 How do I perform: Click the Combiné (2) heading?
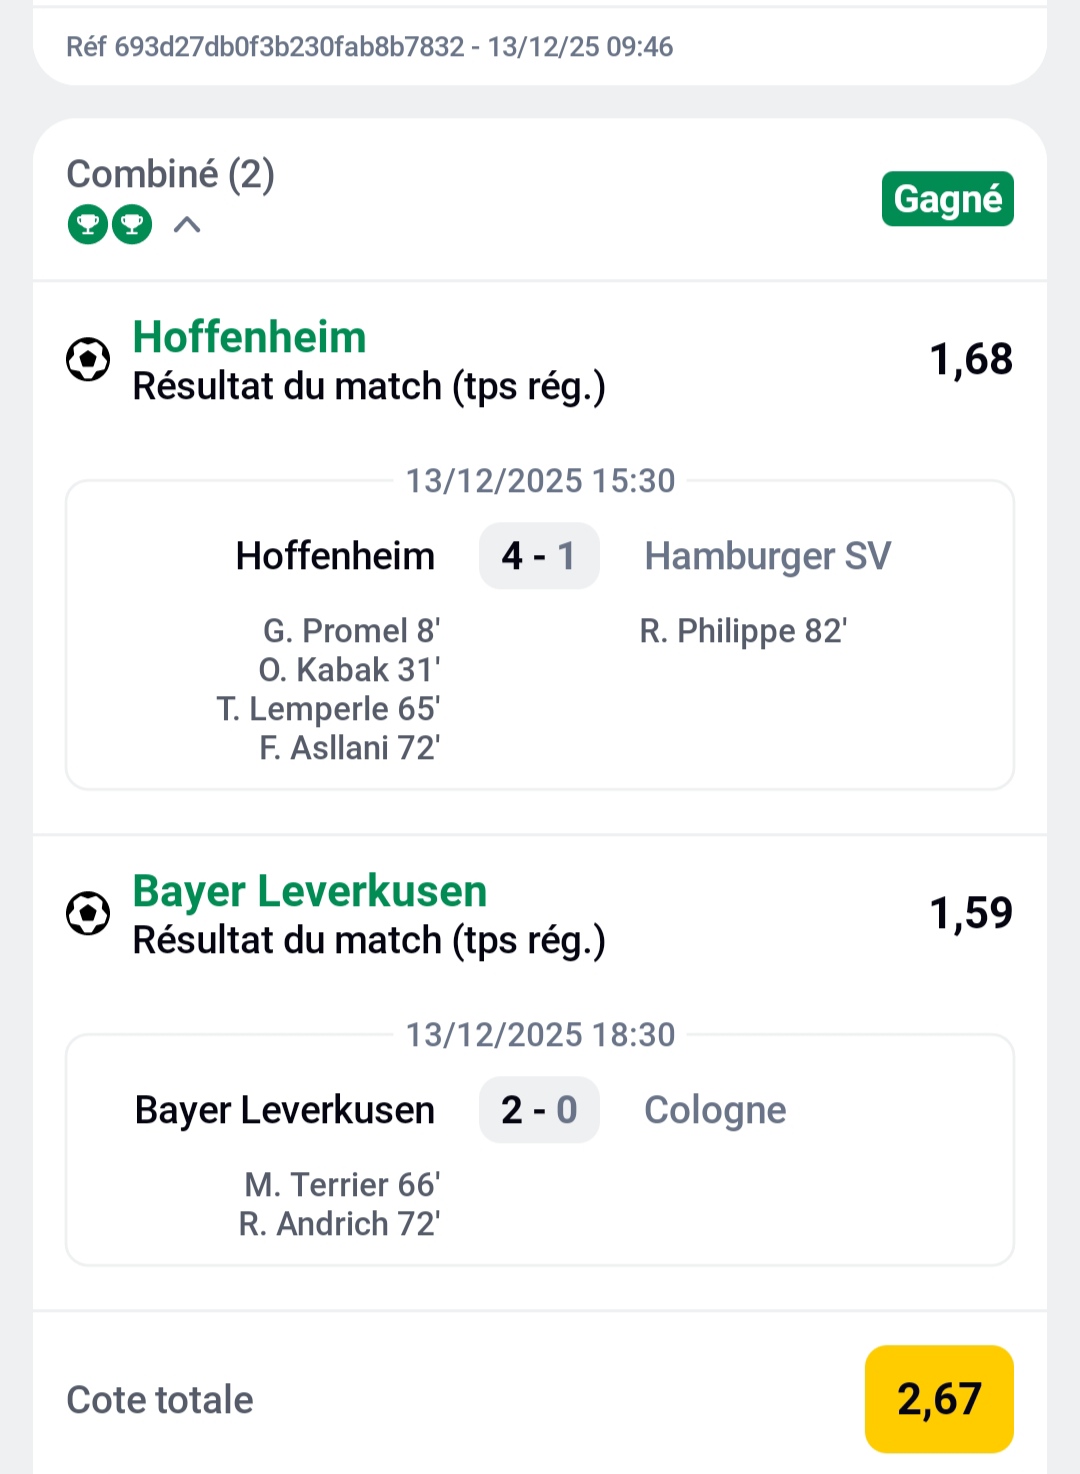coord(170,174)
